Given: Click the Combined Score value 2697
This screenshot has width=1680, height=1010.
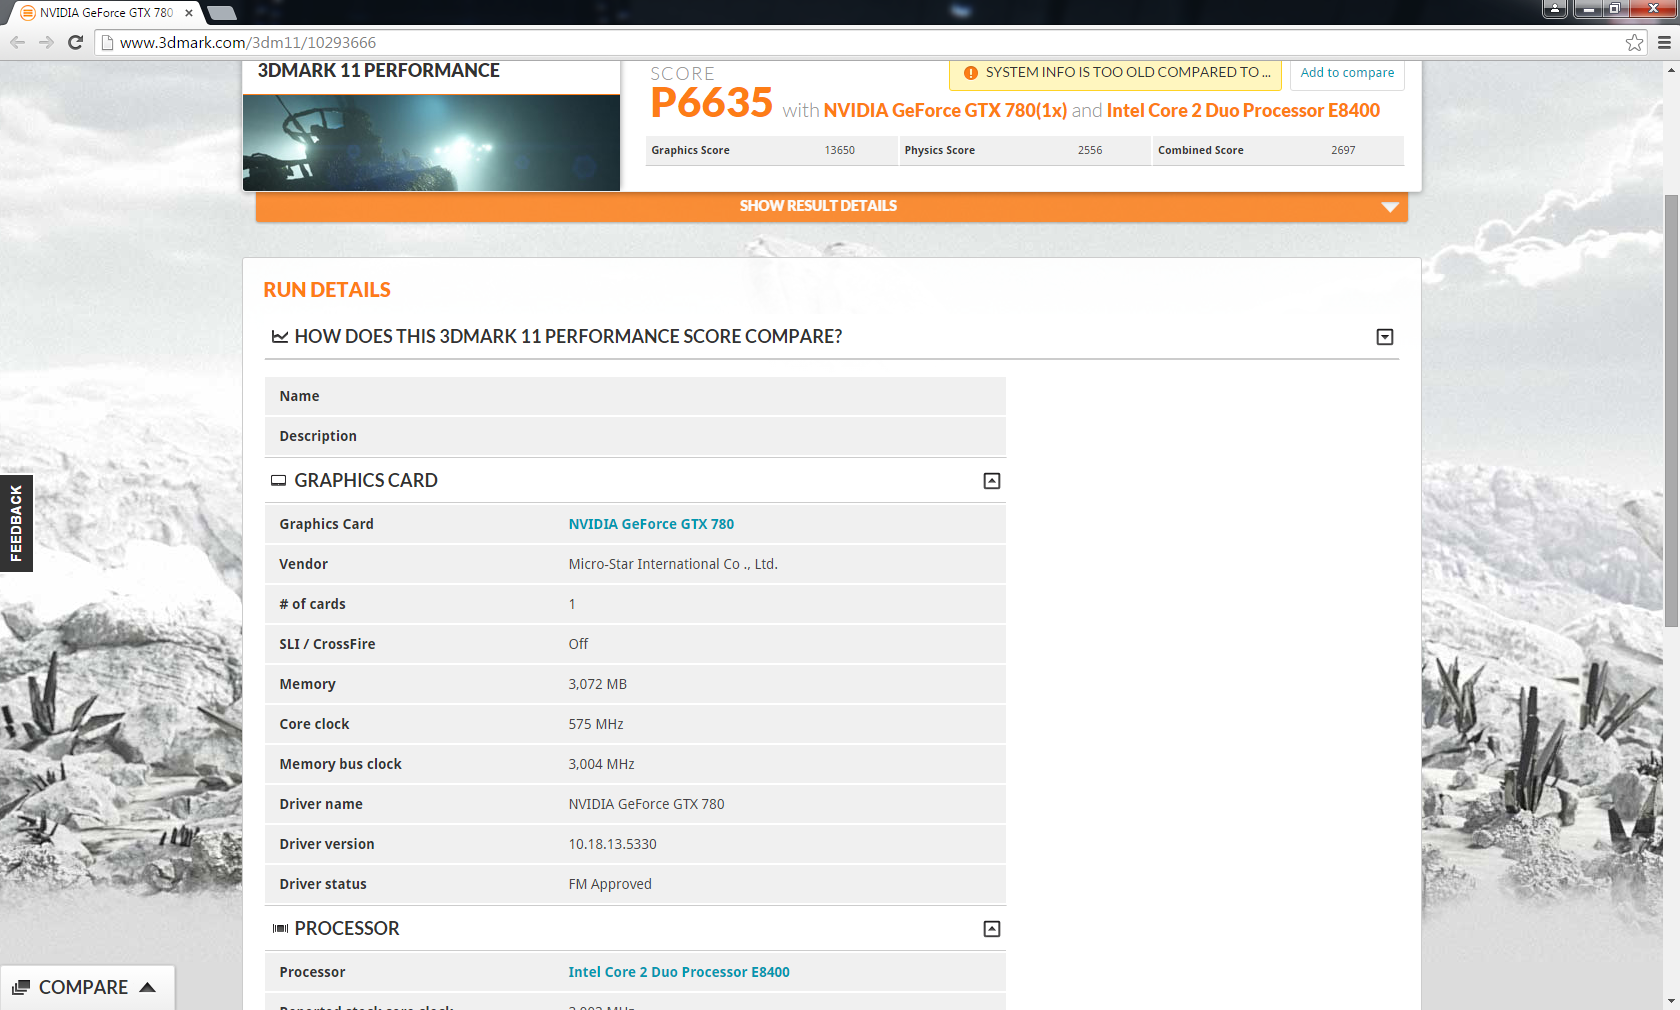Looking at the screenshot, I should pos(1343,150).
